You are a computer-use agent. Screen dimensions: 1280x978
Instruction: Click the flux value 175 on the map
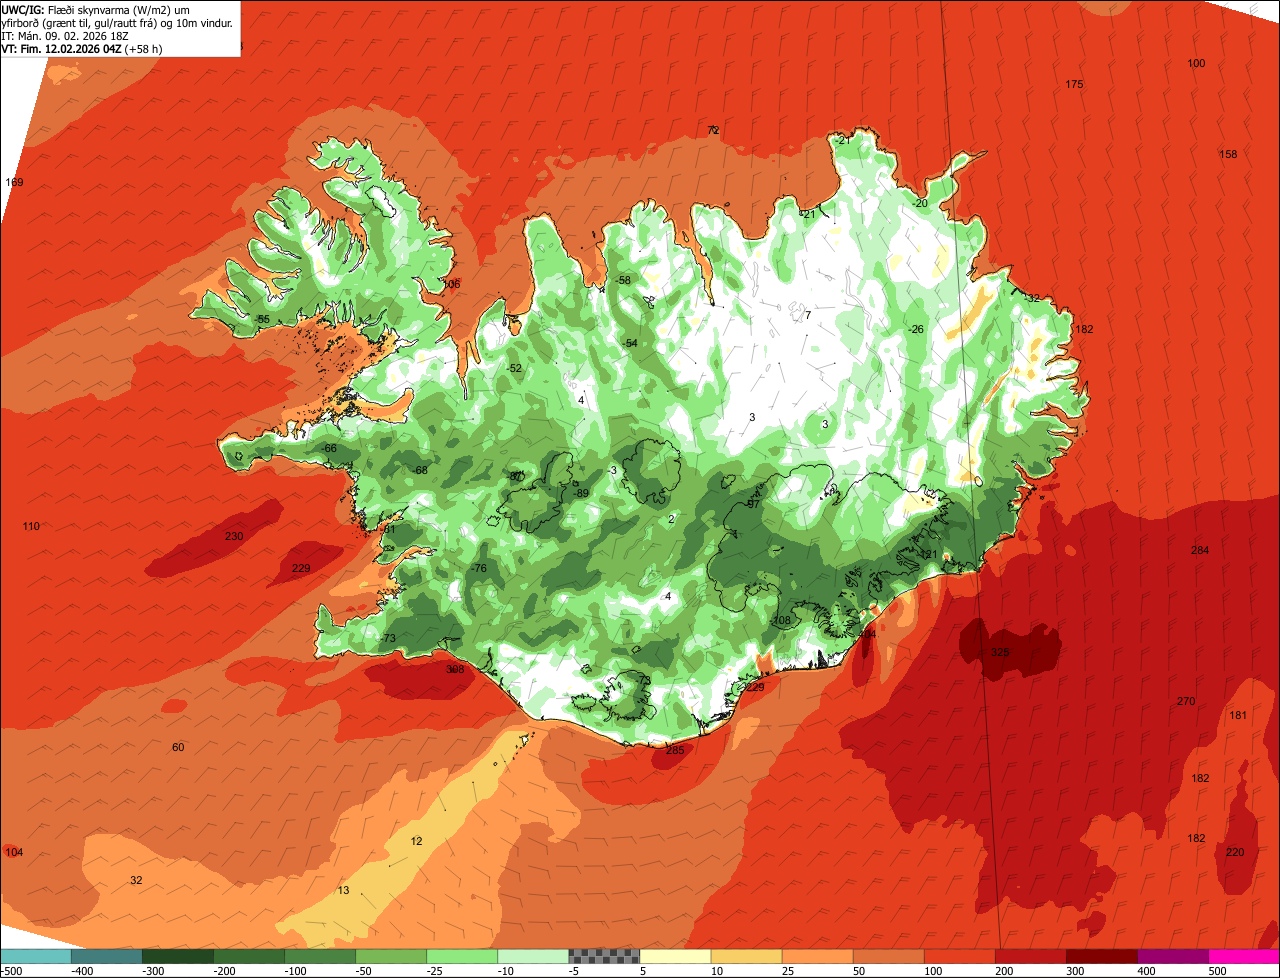tap(1074, 84)
